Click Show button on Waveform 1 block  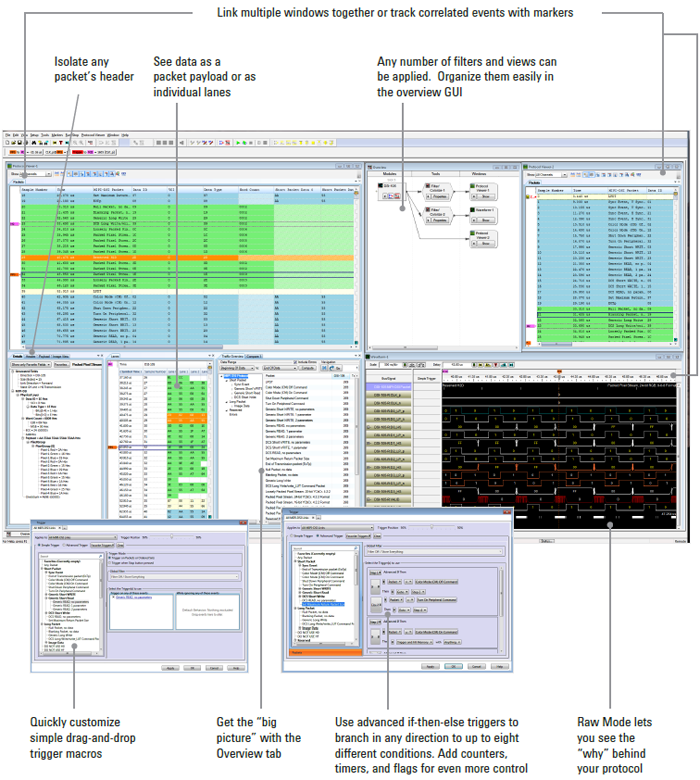485,220
